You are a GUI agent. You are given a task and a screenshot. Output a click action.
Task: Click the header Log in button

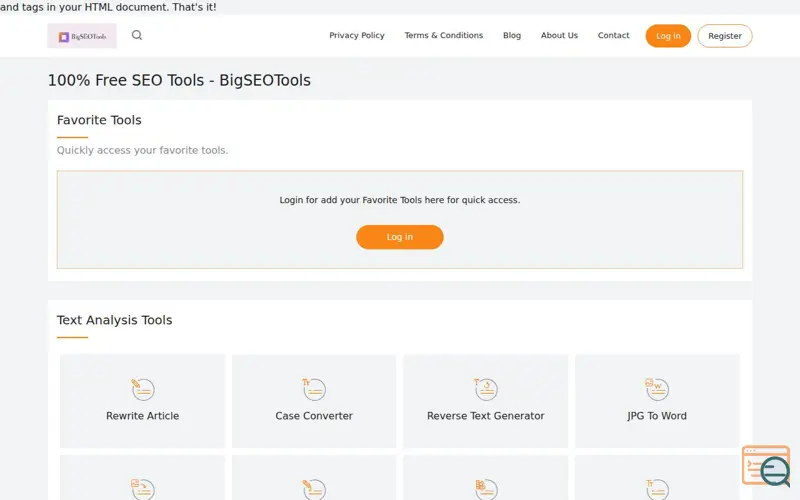[668, 36]
